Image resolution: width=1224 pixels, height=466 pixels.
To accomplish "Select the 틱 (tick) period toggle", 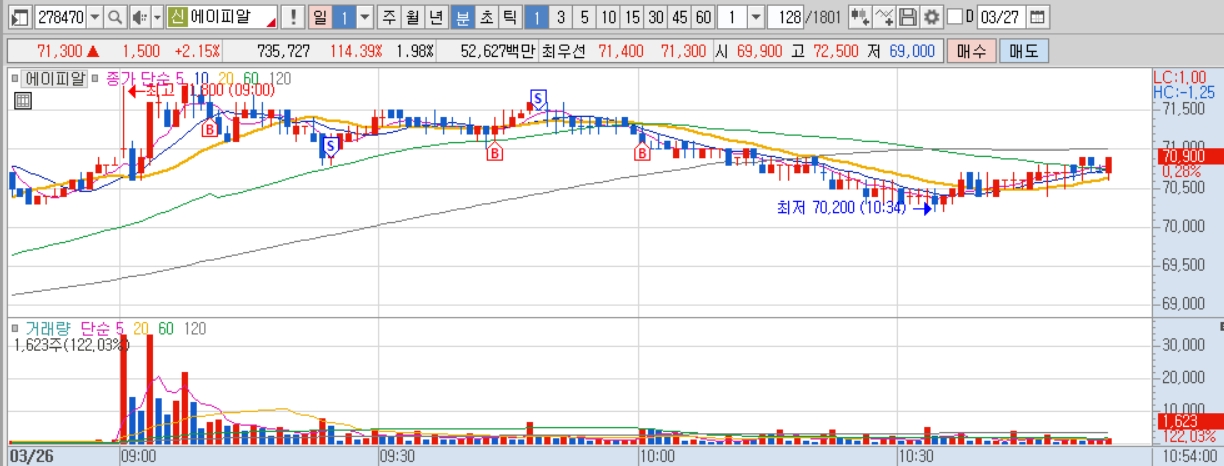I will pyautogui.click(x=509, y=17).
